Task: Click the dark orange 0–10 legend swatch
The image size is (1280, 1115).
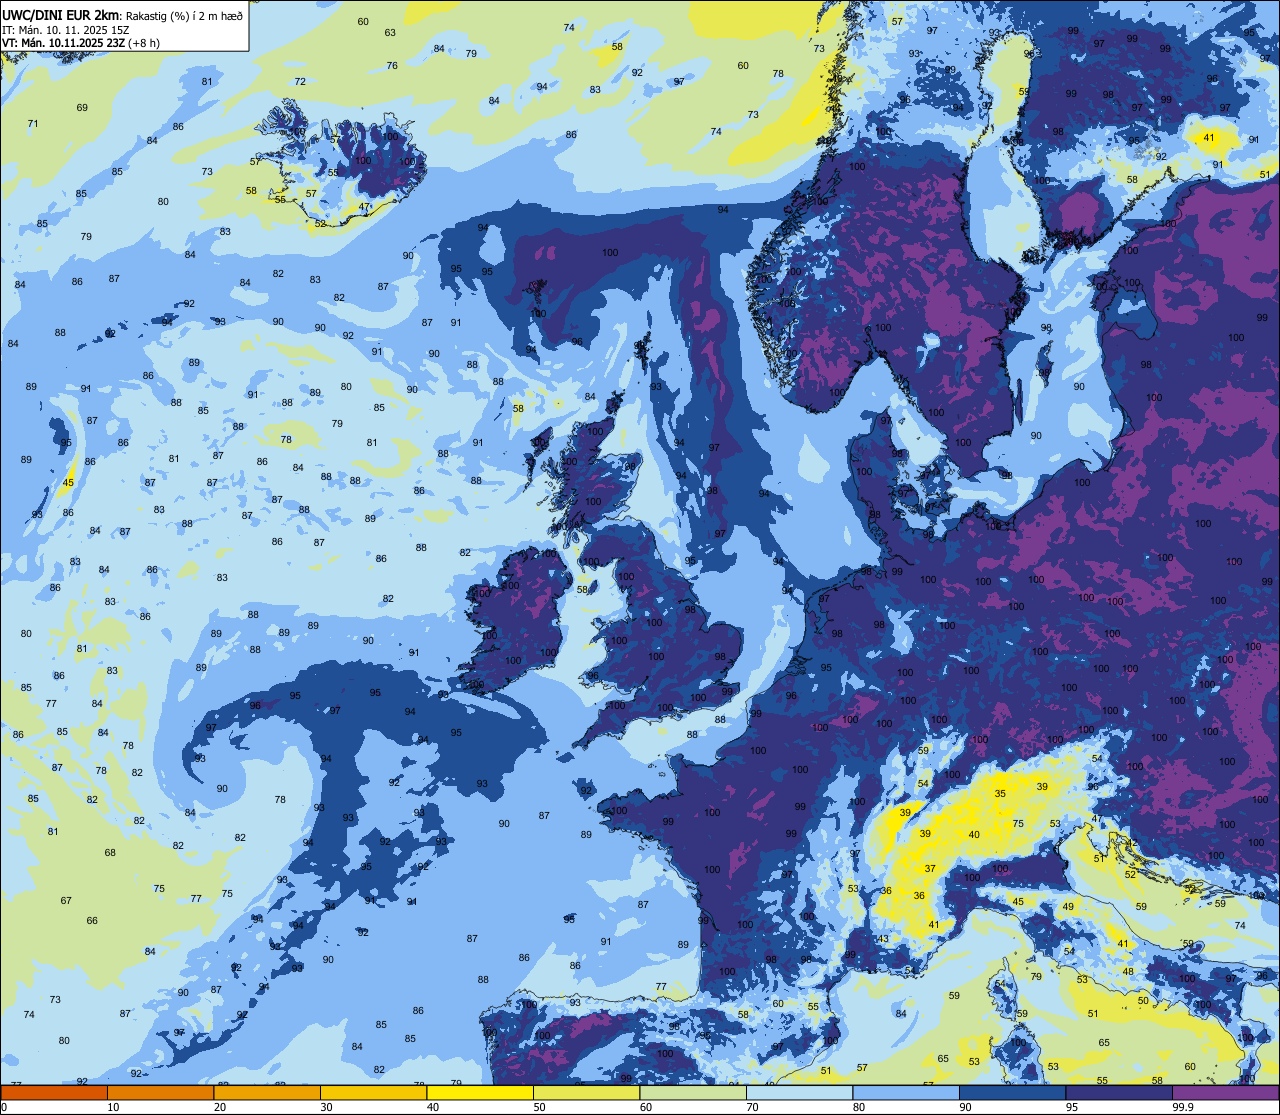Action: coord(54,1092)
